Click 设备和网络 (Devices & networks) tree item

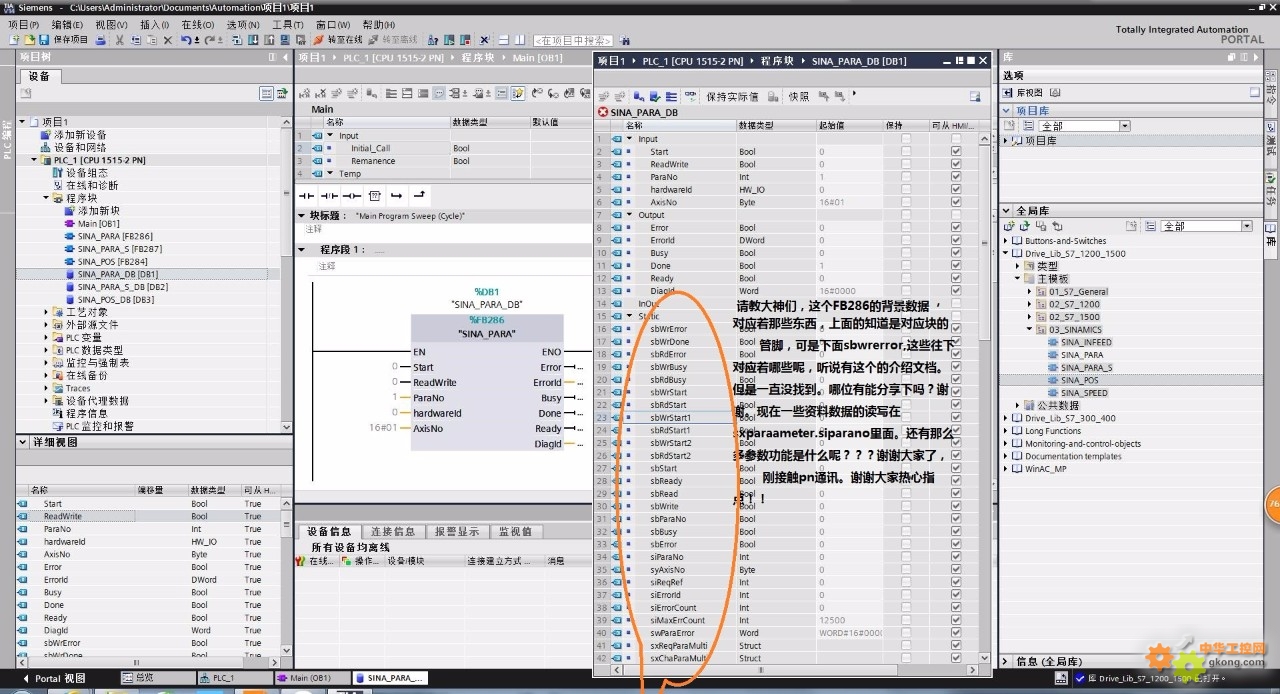pyautogui.click(x=80, y=147)
